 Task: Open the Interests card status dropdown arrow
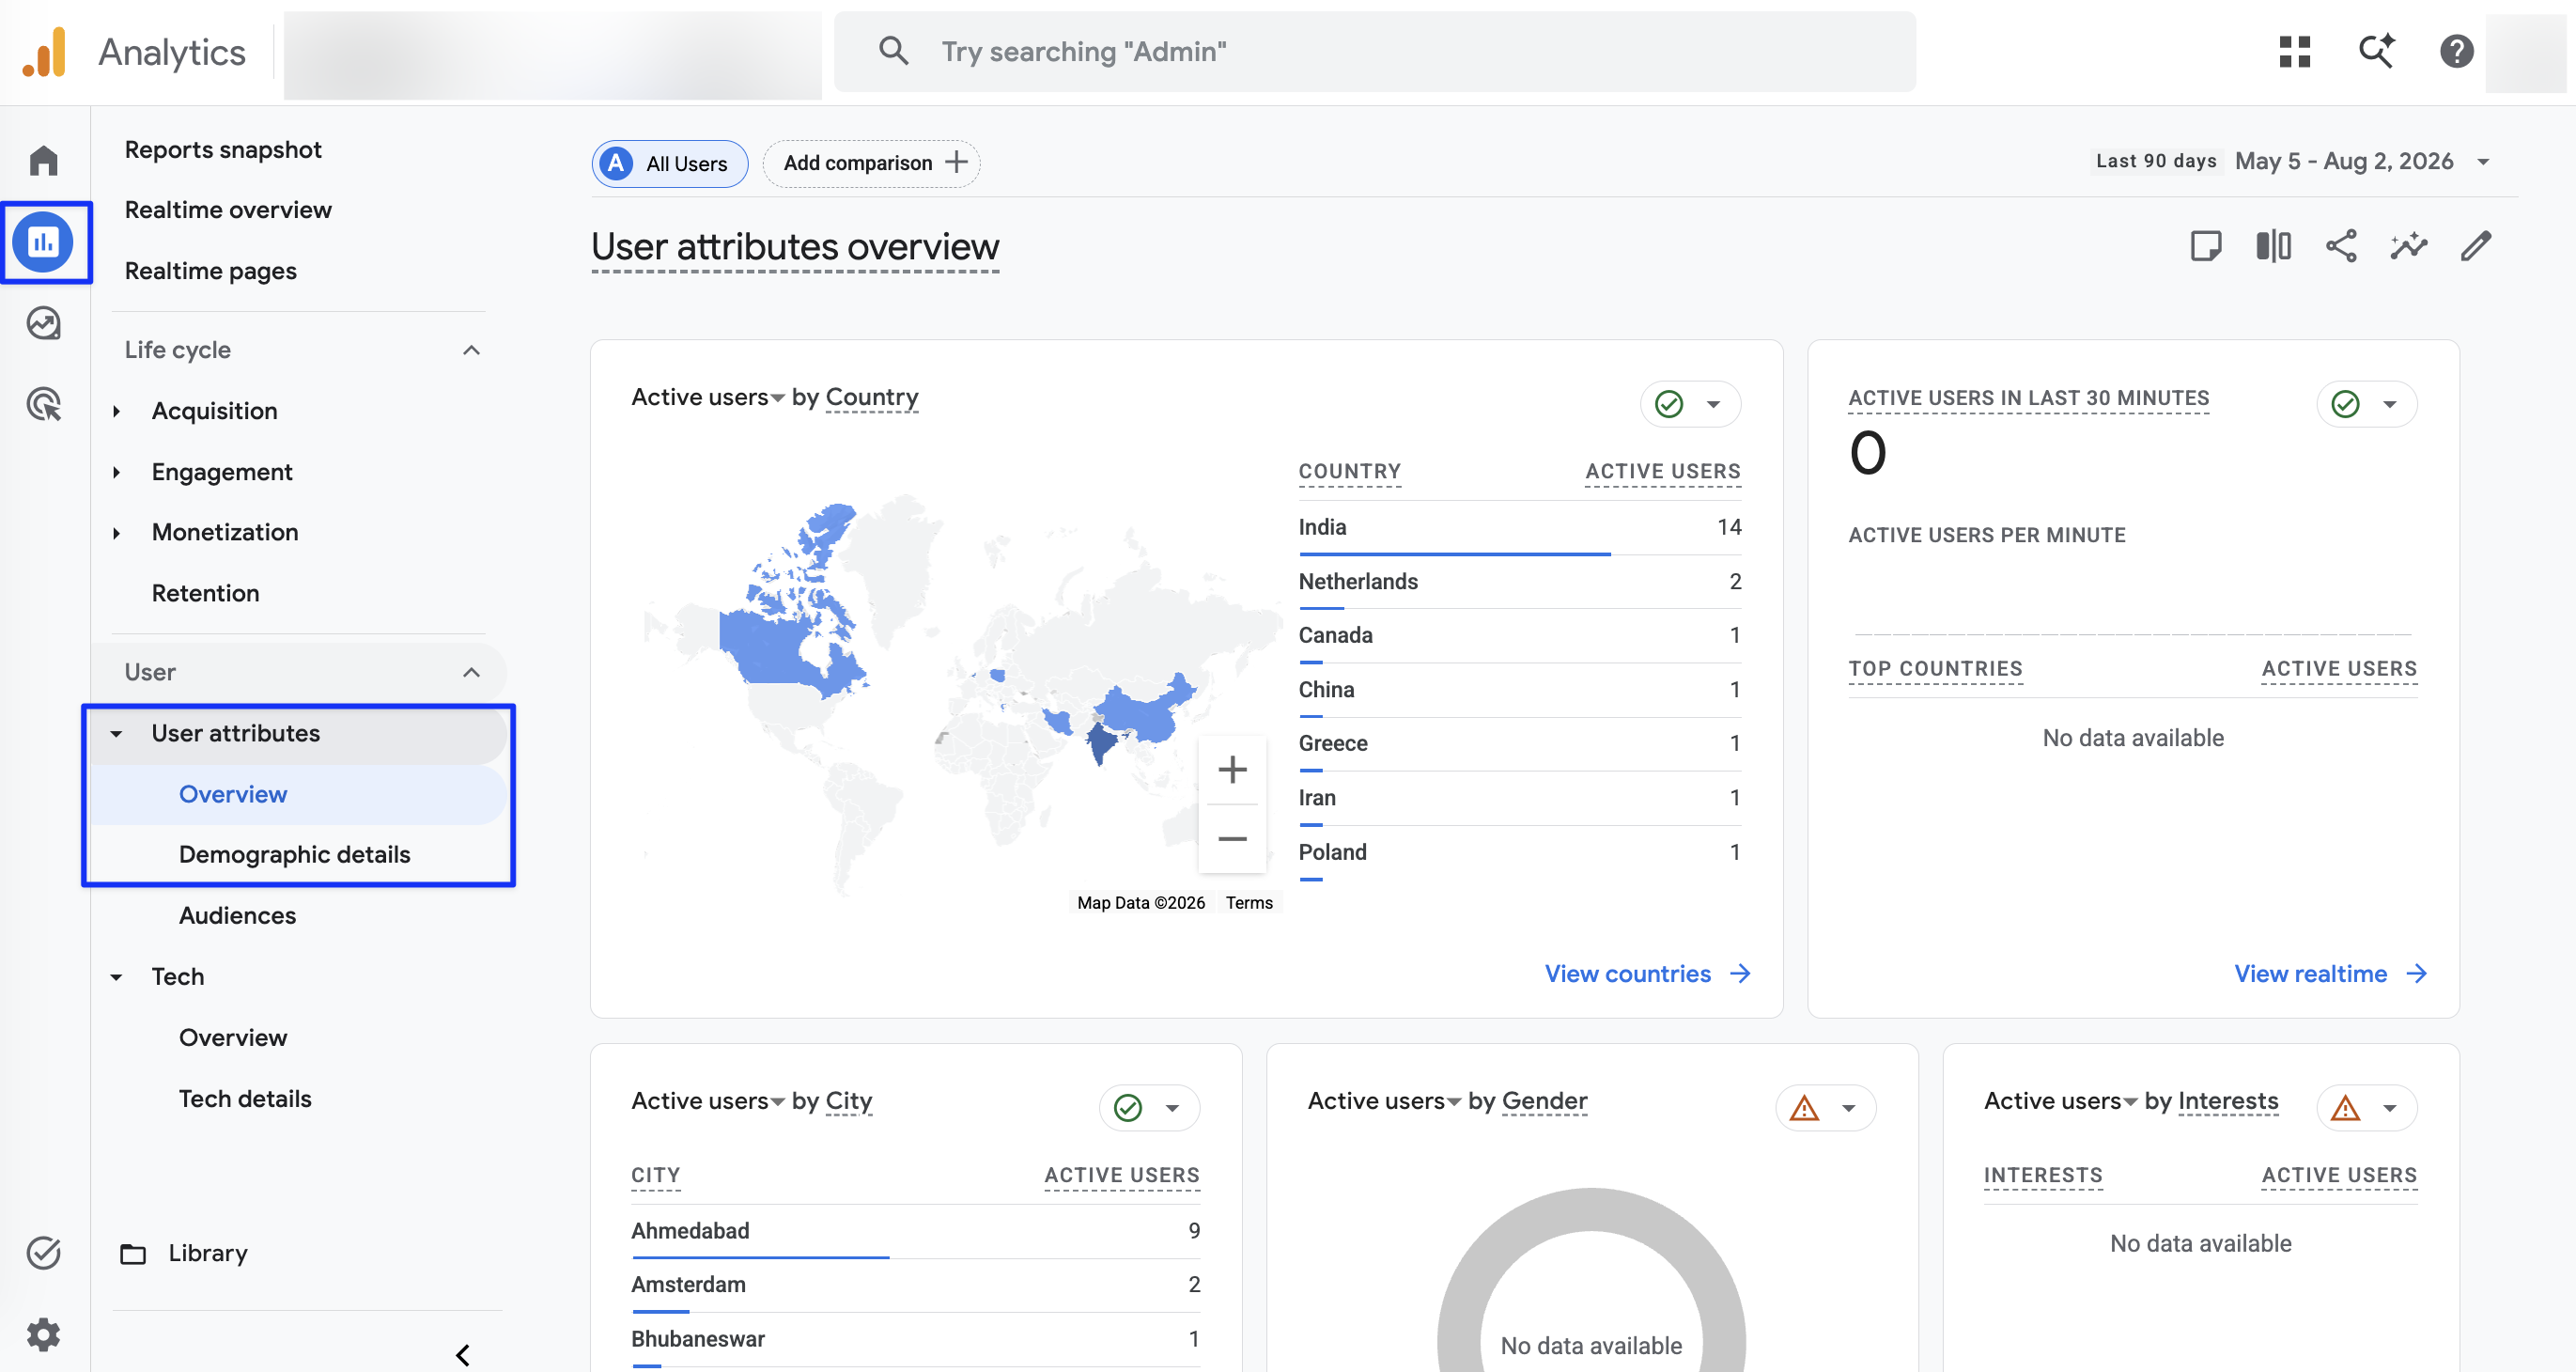(x=2390, y=1108)
